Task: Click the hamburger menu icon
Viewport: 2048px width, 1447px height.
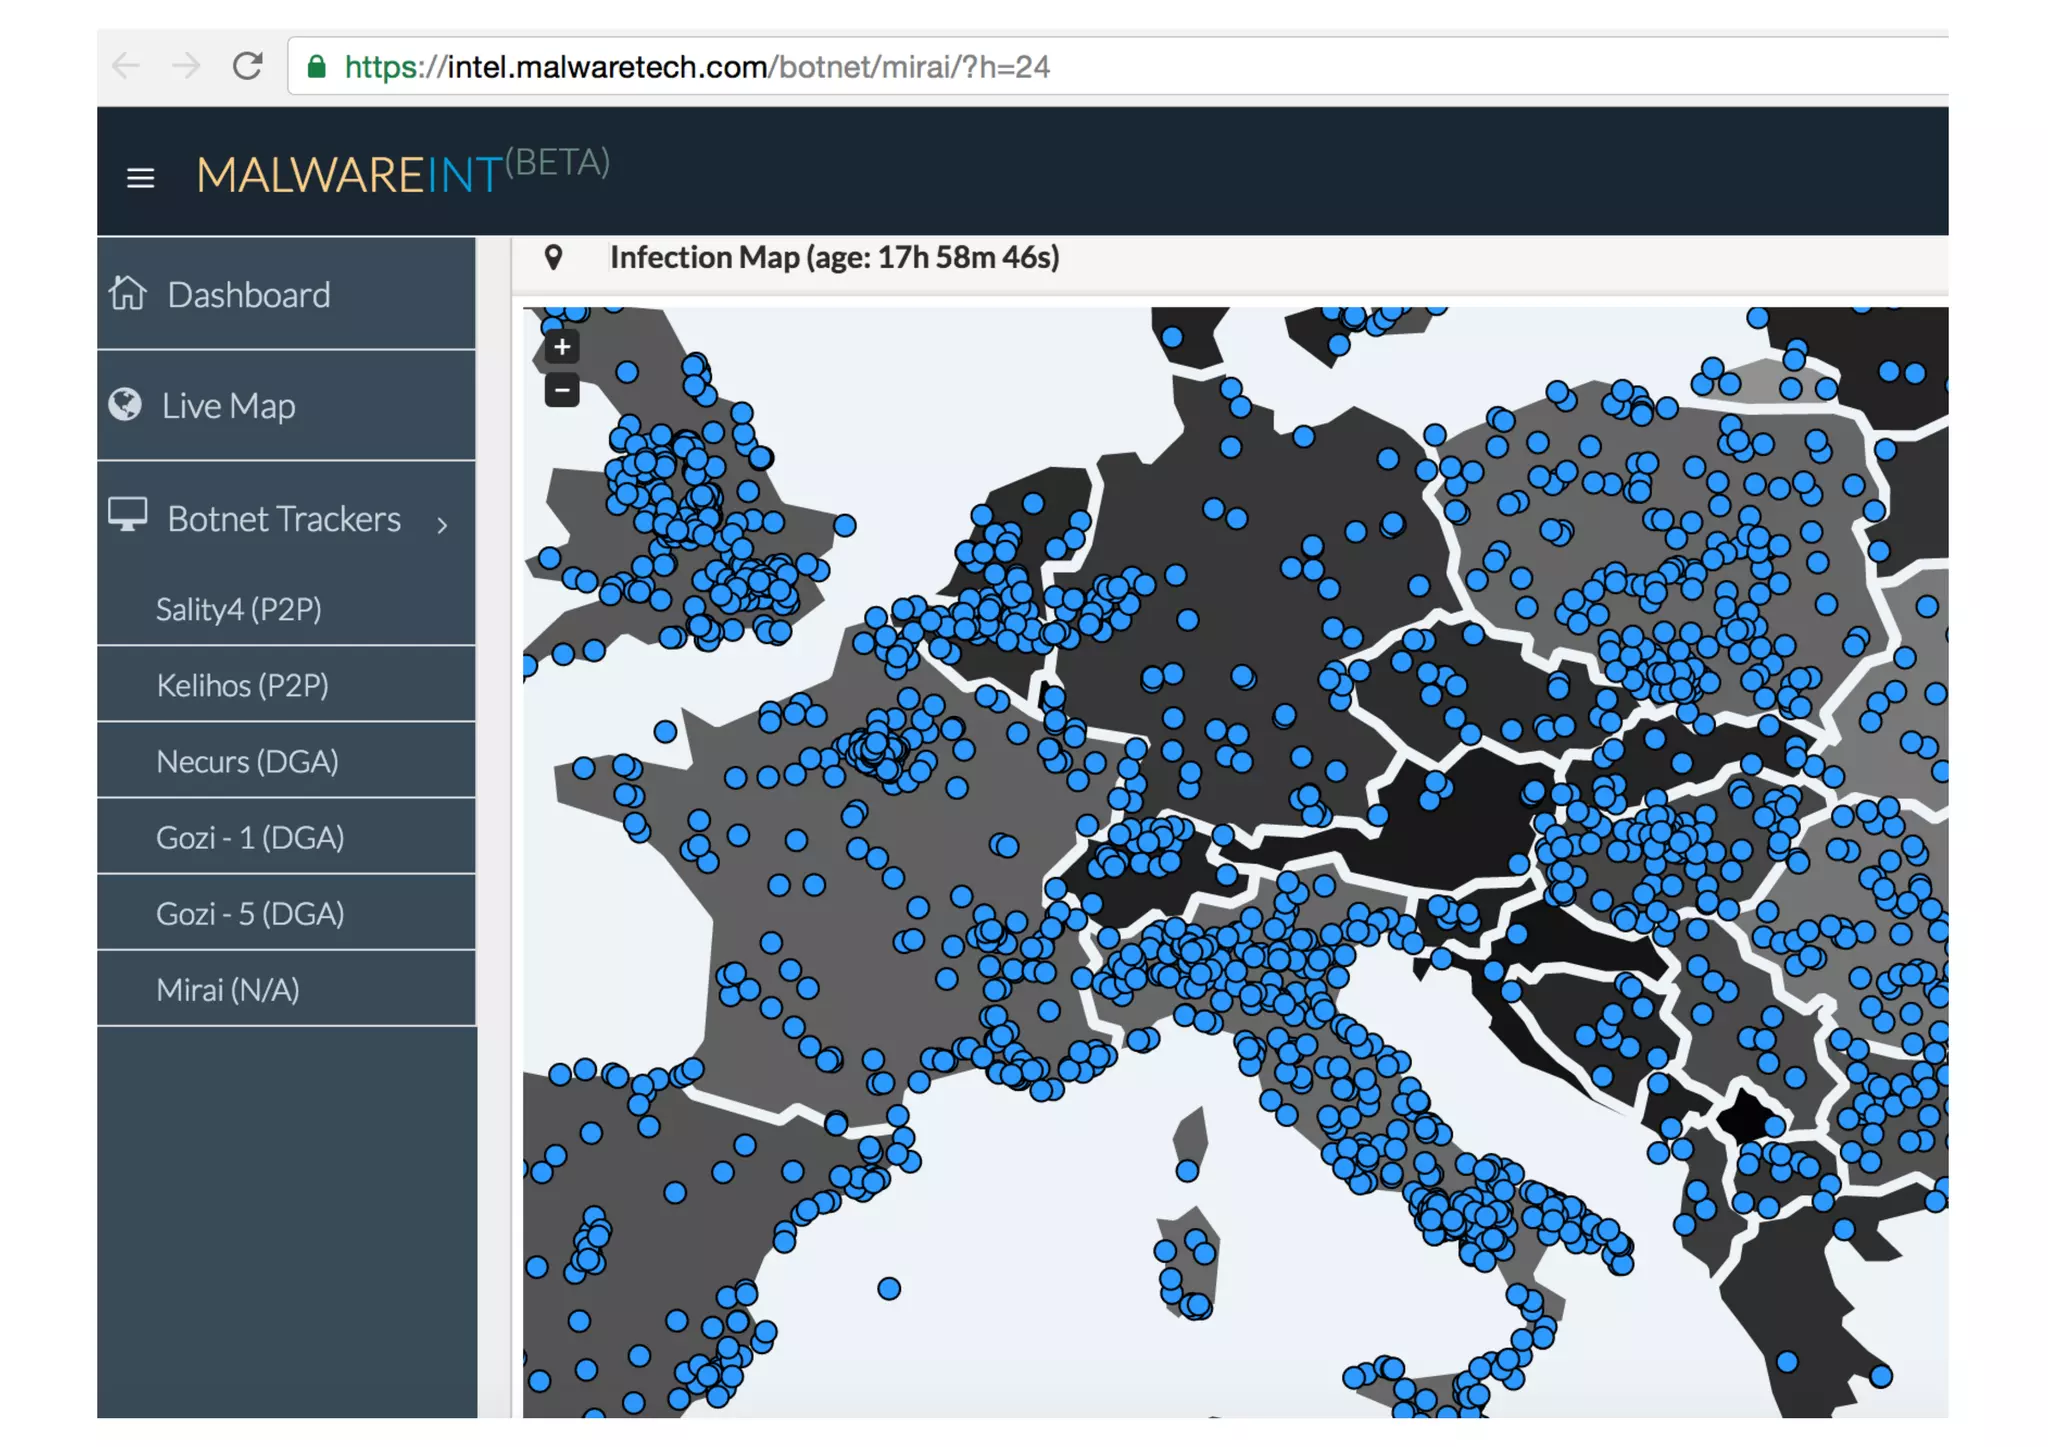Action: [x=140, y=178]
